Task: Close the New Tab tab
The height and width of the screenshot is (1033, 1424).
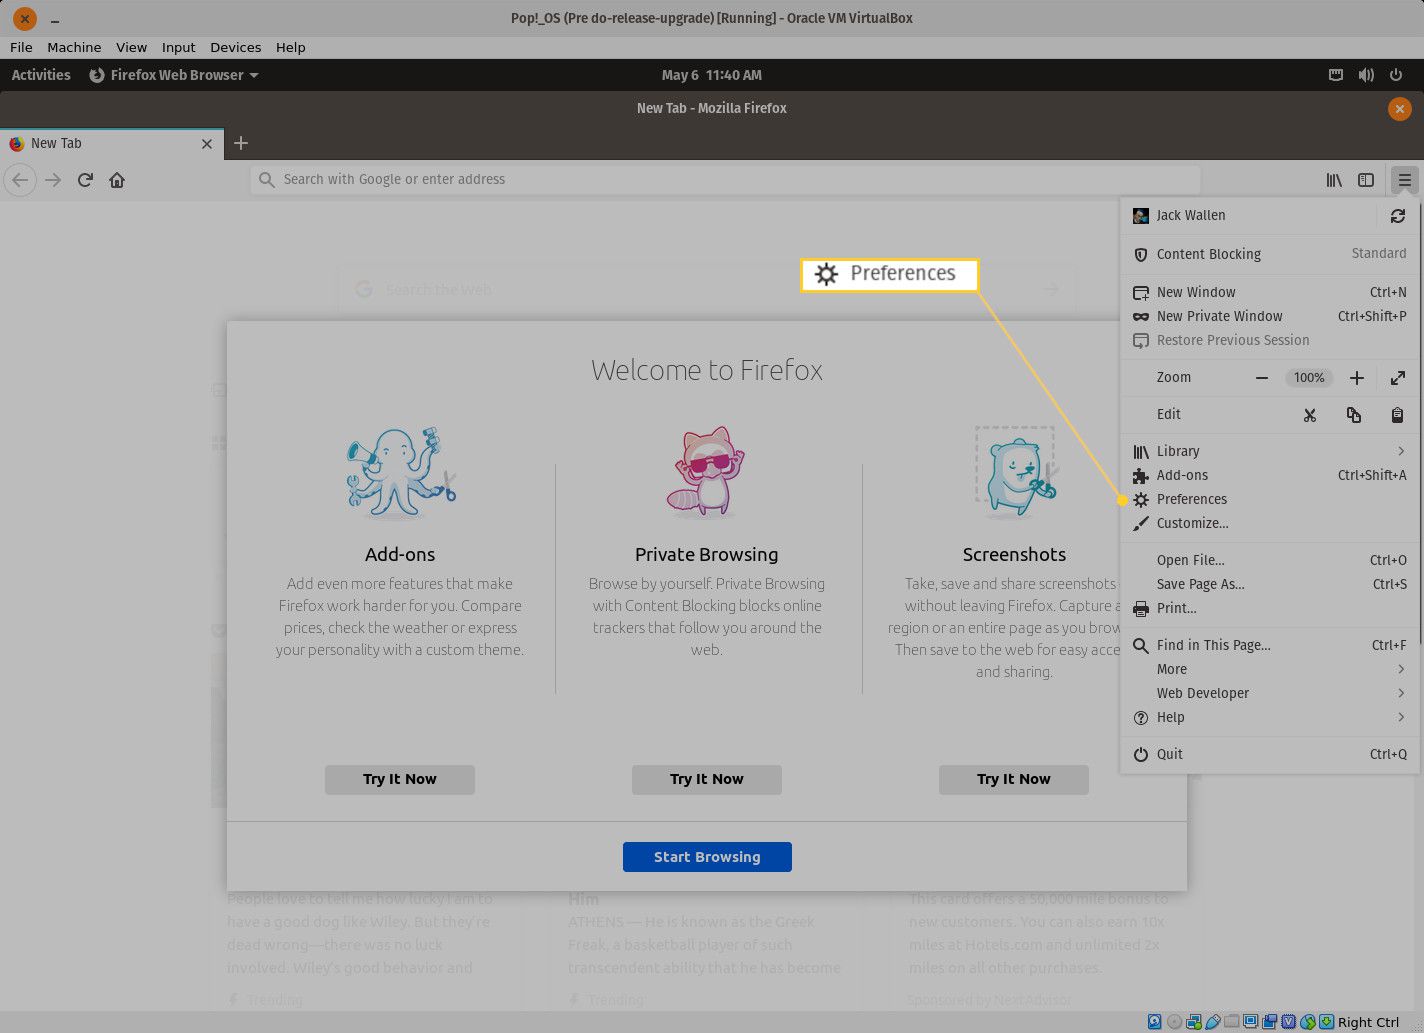Action: 207,144
